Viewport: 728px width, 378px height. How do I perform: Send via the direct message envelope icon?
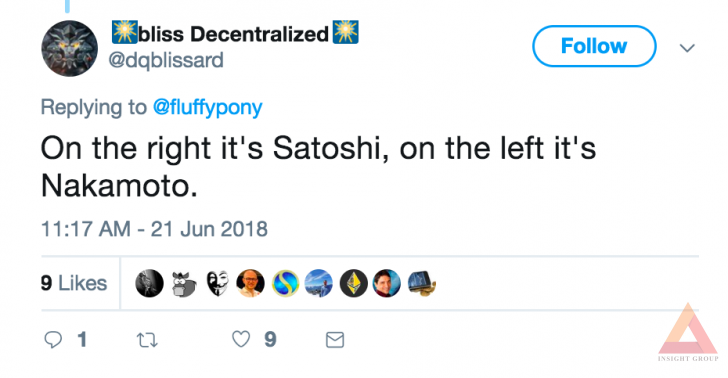click(335, 340)
